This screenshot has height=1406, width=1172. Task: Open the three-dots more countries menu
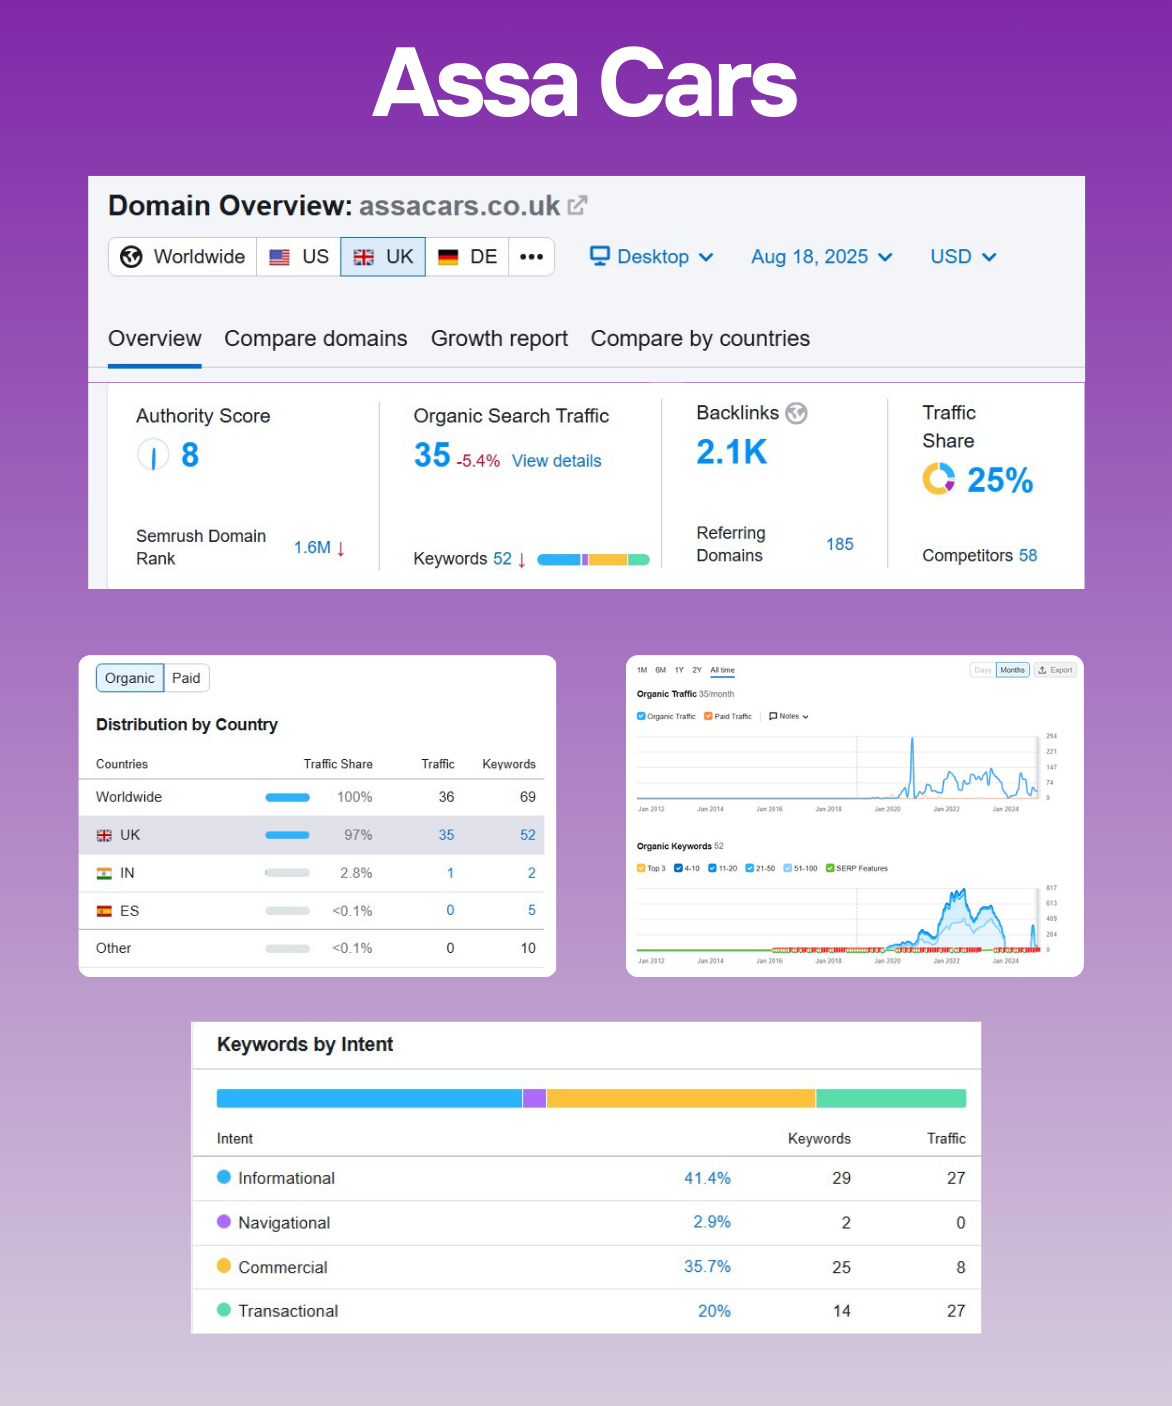coord(531,257)
